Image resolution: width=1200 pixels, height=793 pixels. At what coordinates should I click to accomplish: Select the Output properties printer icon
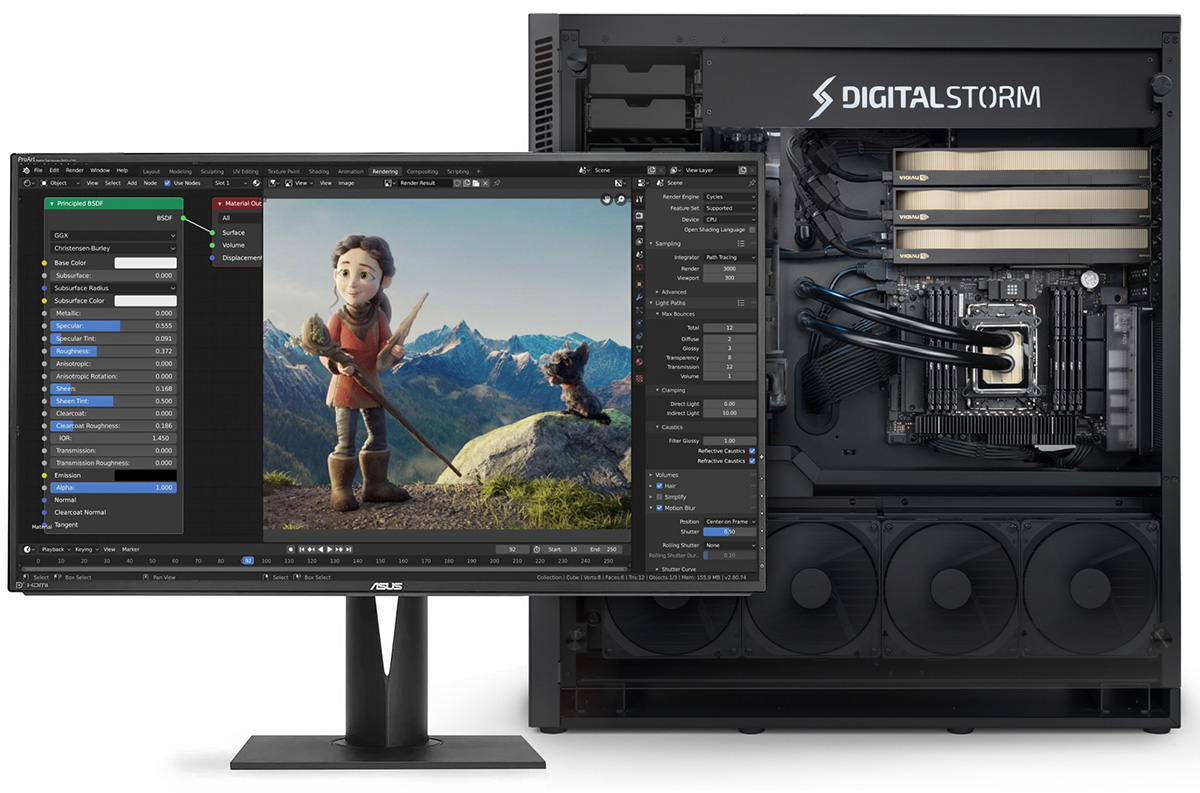pyautogui.click(x=639, y=228)
